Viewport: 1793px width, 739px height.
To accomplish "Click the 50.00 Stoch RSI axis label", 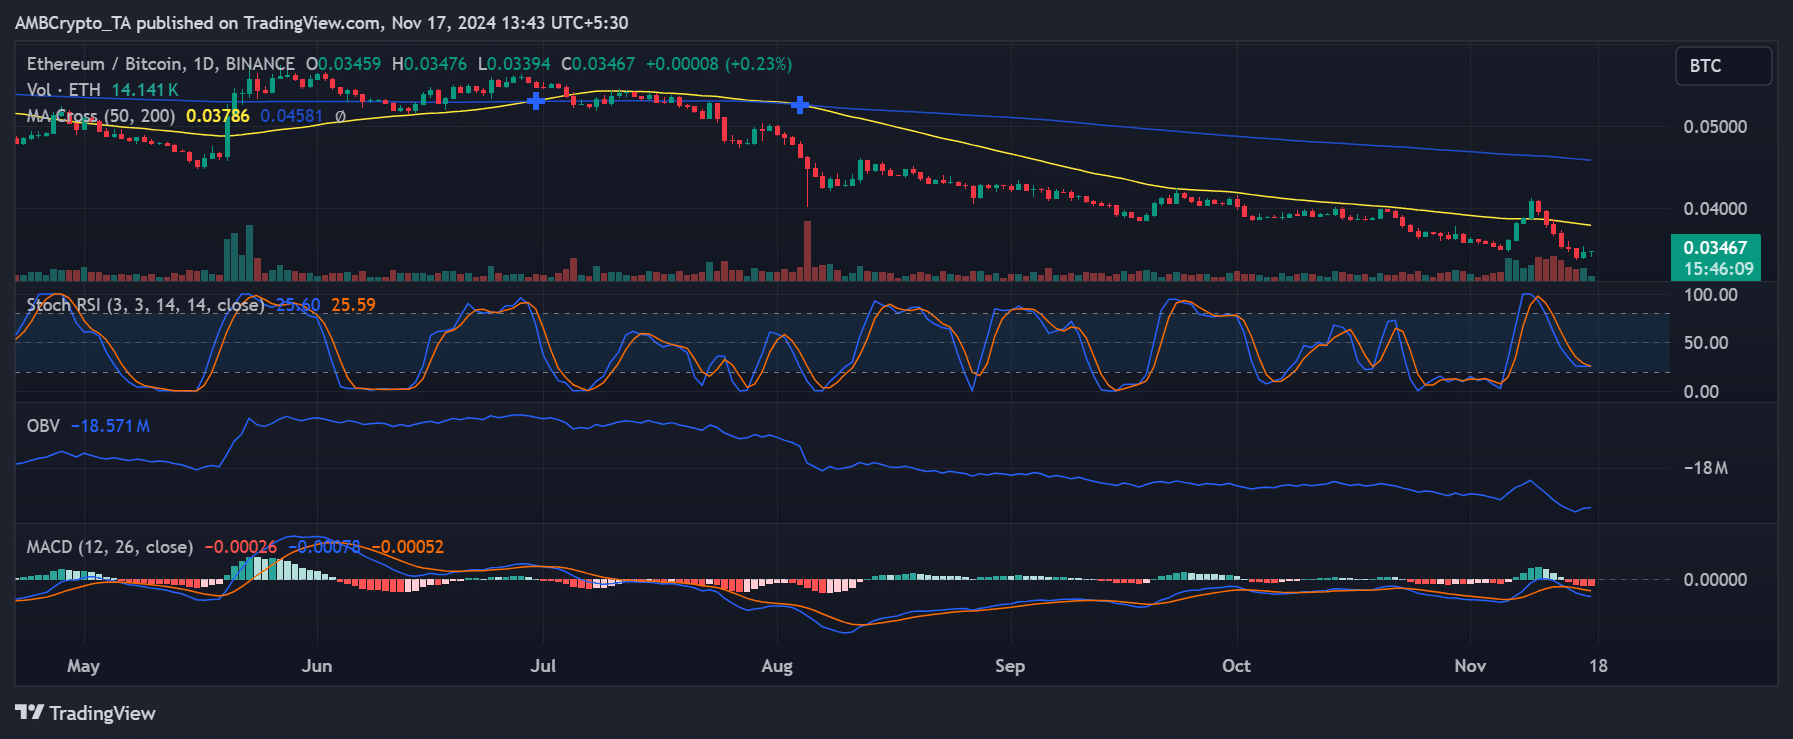I will click(x=1706, y=343).
